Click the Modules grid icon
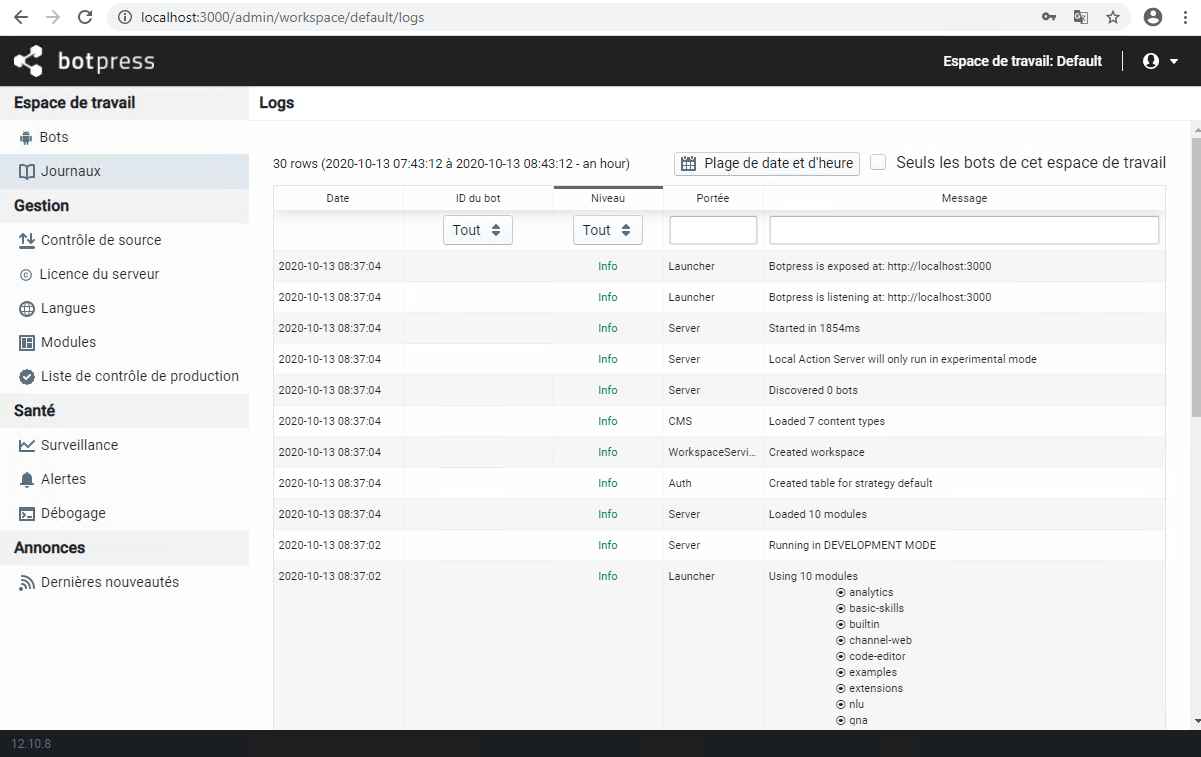Viewport: 1201px width, 757px height. click(26, 342)
